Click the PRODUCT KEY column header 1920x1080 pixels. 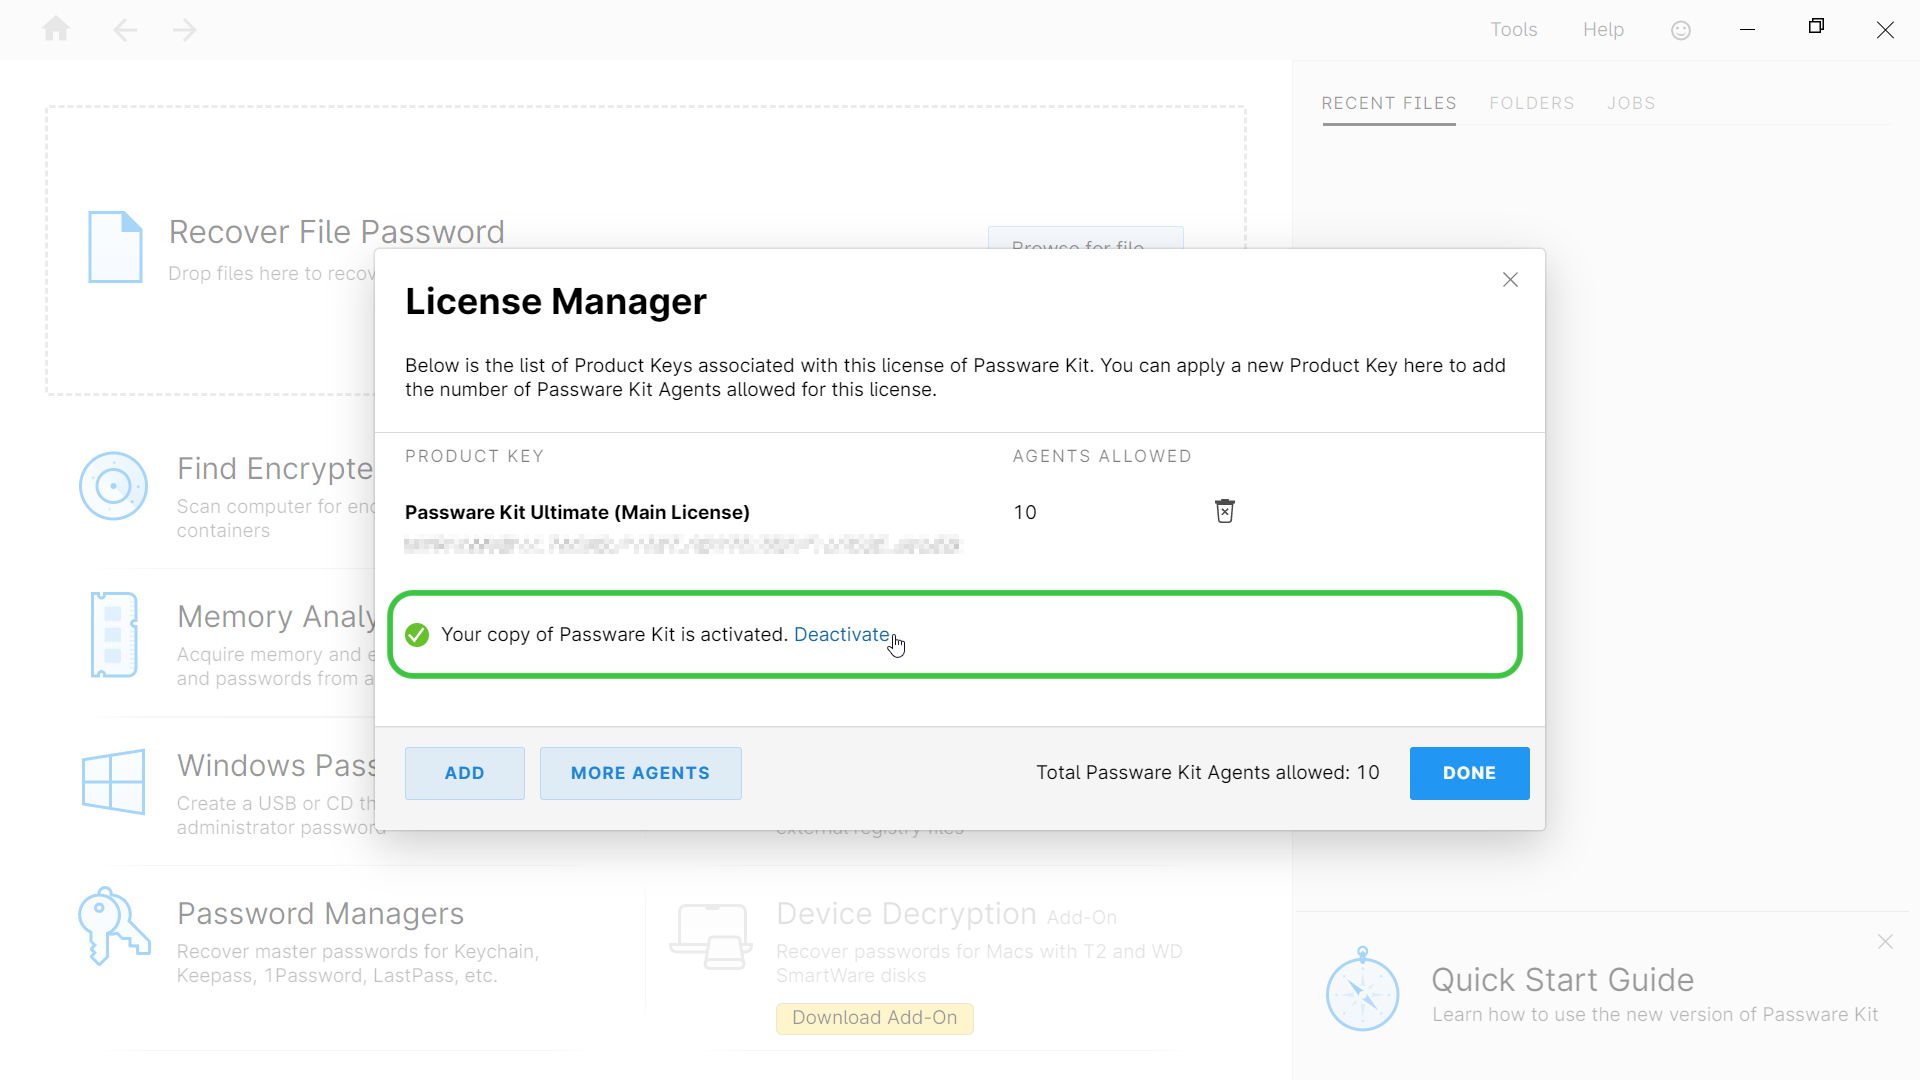[474, 456]
